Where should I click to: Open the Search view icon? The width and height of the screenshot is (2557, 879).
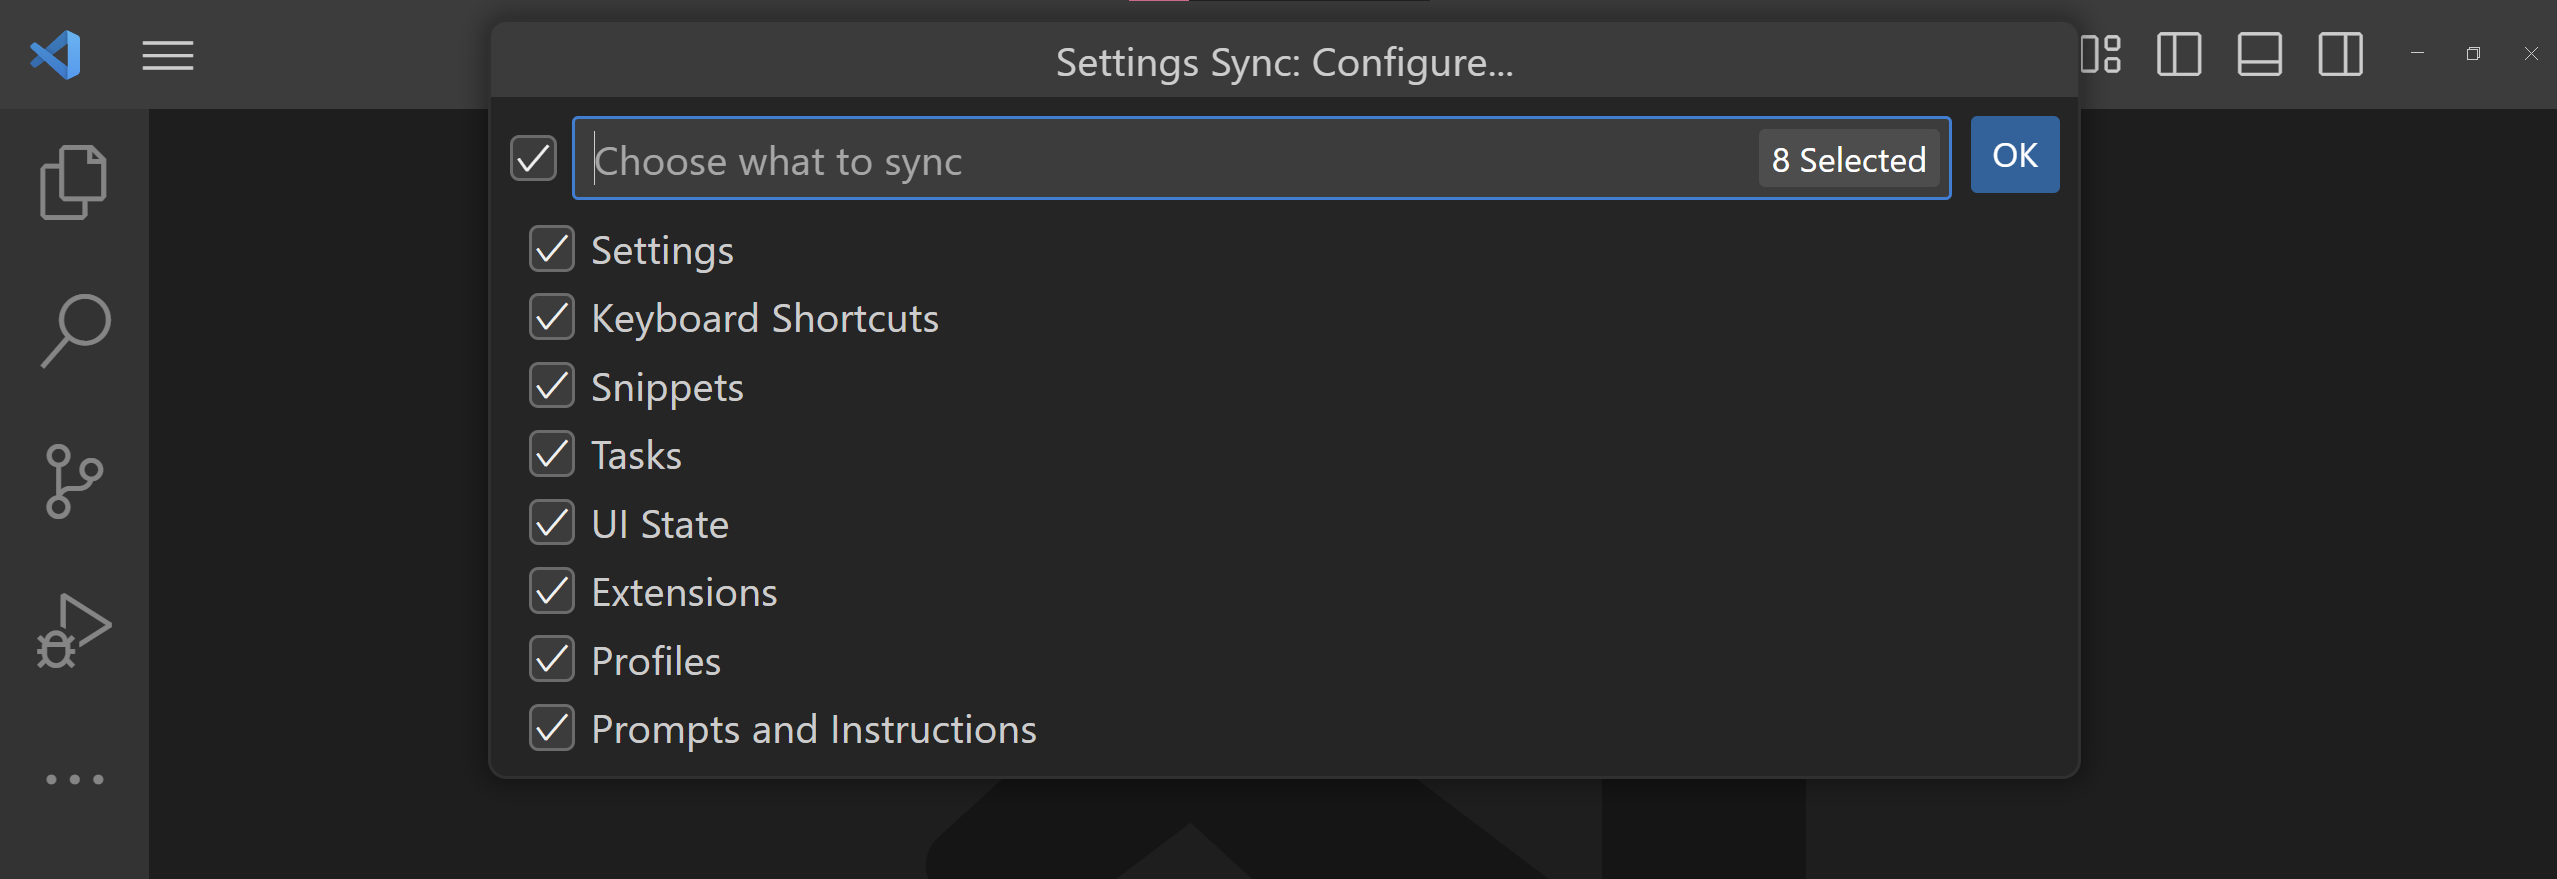click(75, 330)
